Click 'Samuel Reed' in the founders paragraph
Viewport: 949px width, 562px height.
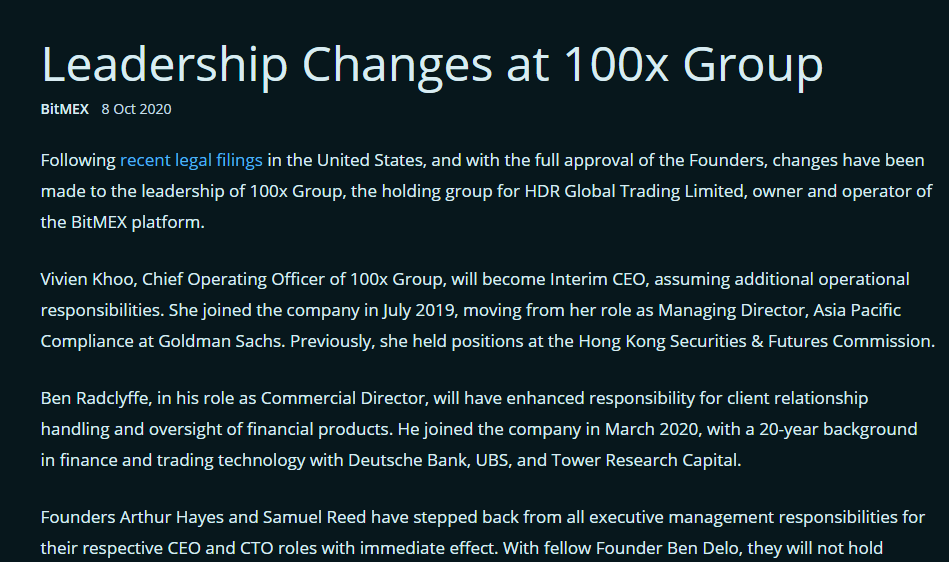click(x=314, y=517)
